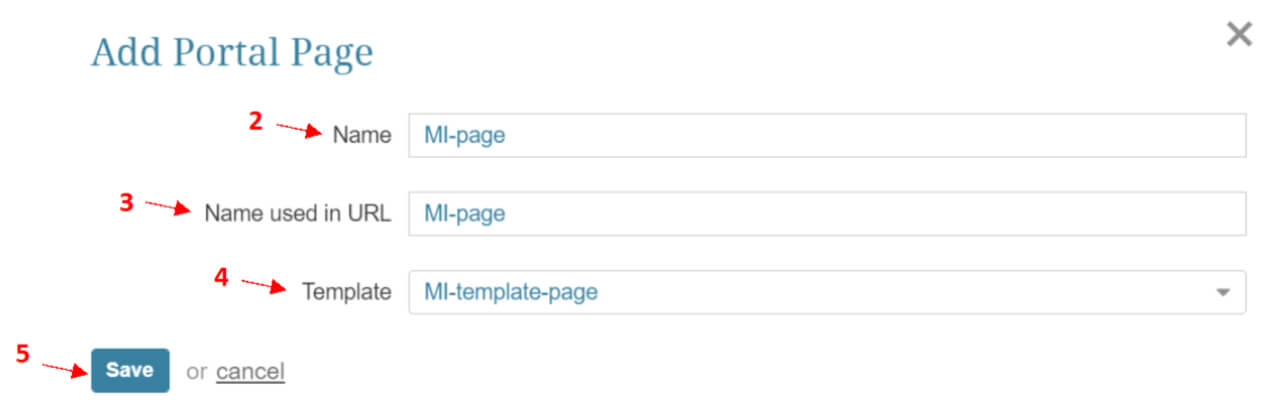The image size is (1282, 414).
Task: Click the red arrow beside Name used in URL
Action: (169, 208)
